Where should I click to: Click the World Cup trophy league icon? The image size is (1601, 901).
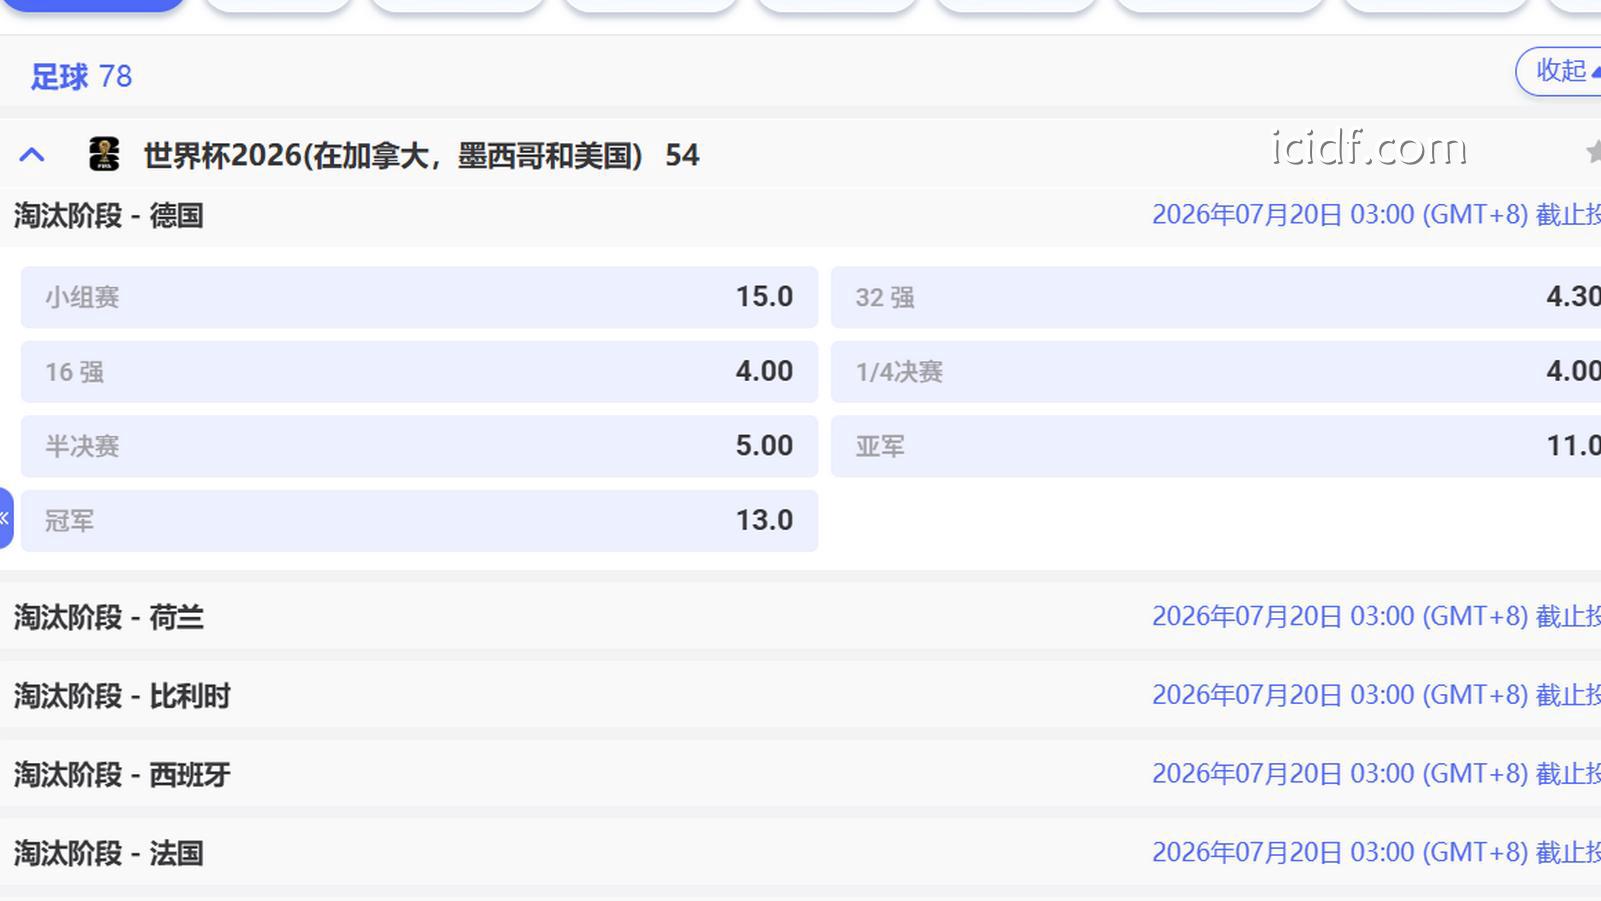[104, 155]
